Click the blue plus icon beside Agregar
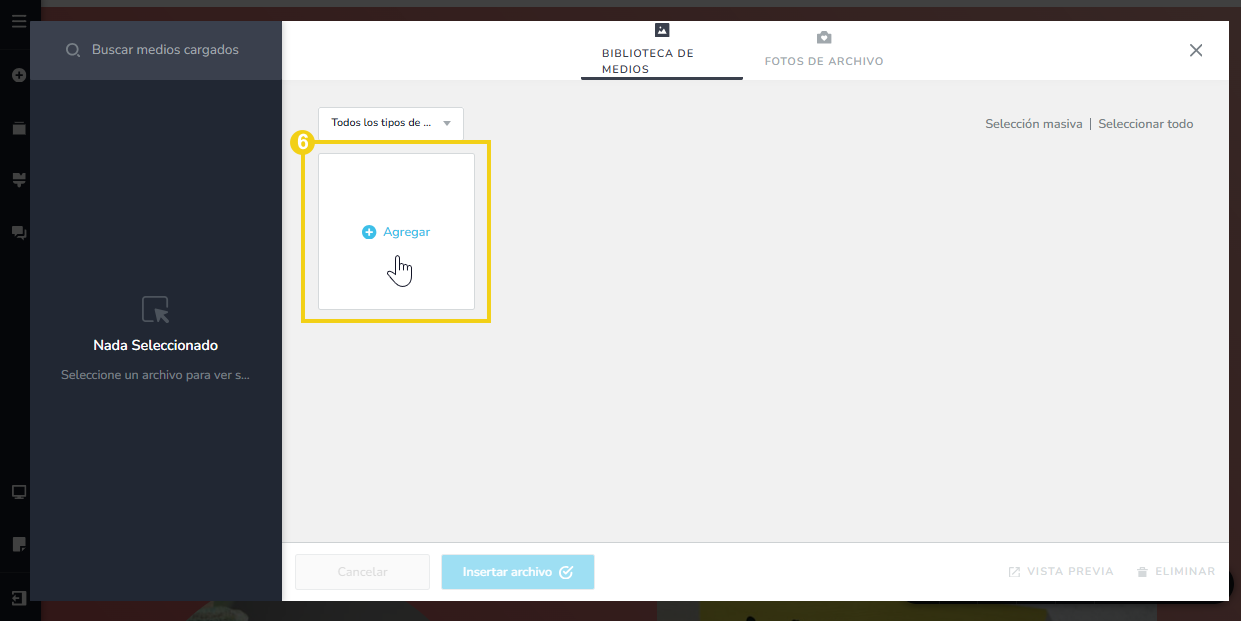The width and height of the screenshot is (1241, 621). (x=369, y=232)
